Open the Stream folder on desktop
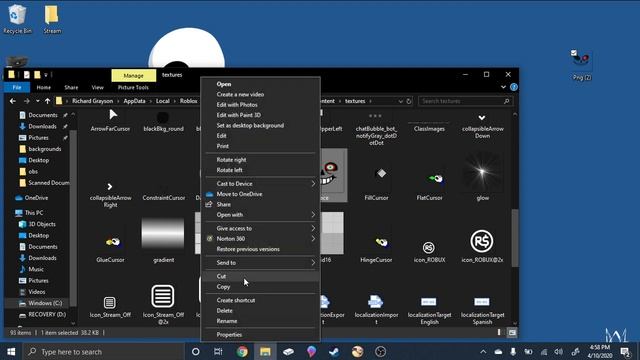640x360 pixels. click(x=52, y=19)
